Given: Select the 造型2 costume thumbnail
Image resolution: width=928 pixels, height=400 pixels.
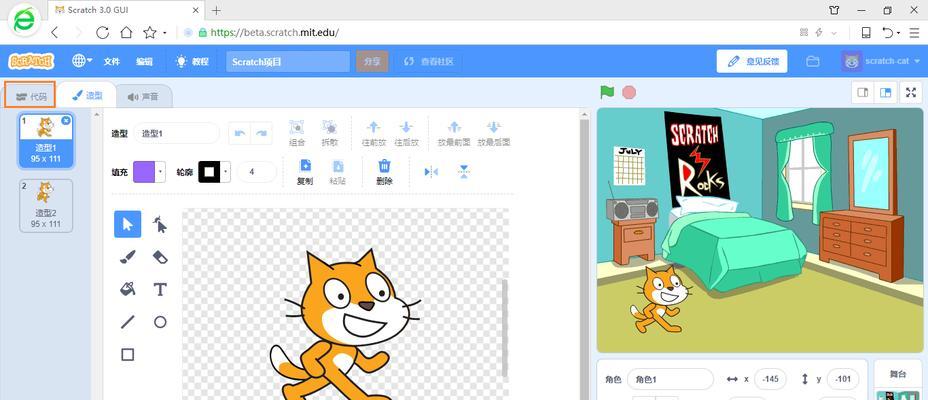Looking at the screenshot, I should click(x=46, y=205).
